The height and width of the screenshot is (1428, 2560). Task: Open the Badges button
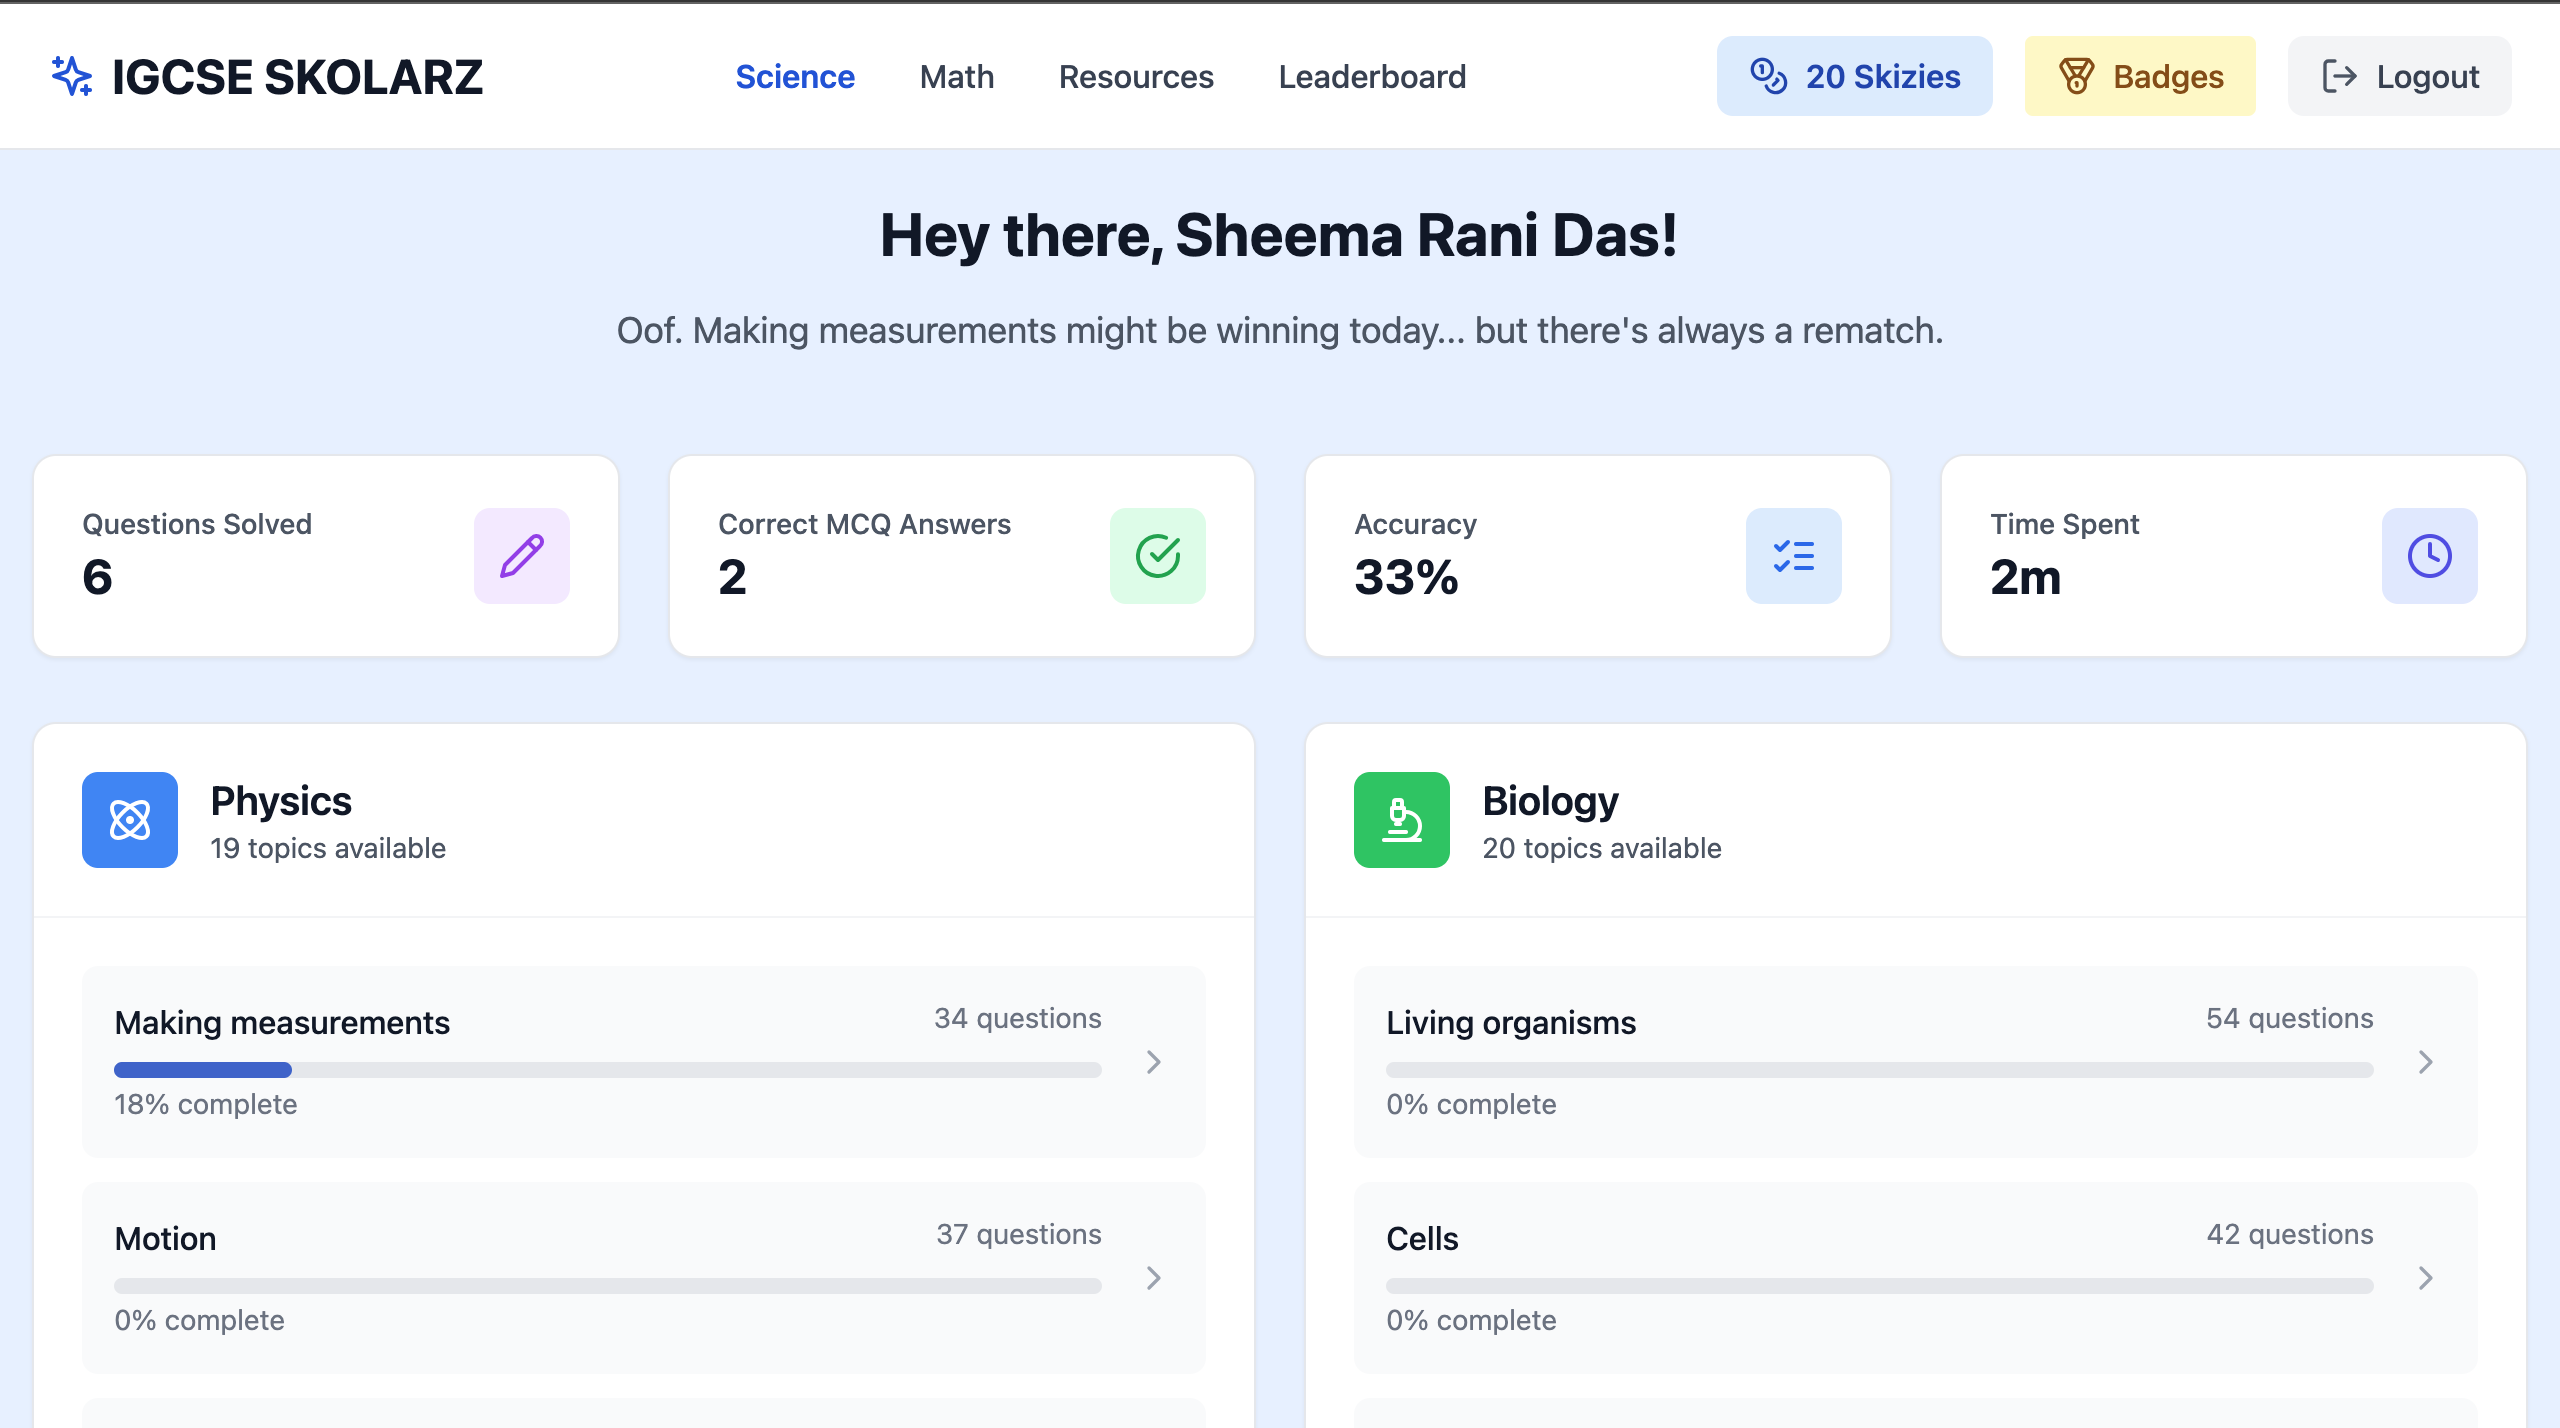coord(2140,76)
